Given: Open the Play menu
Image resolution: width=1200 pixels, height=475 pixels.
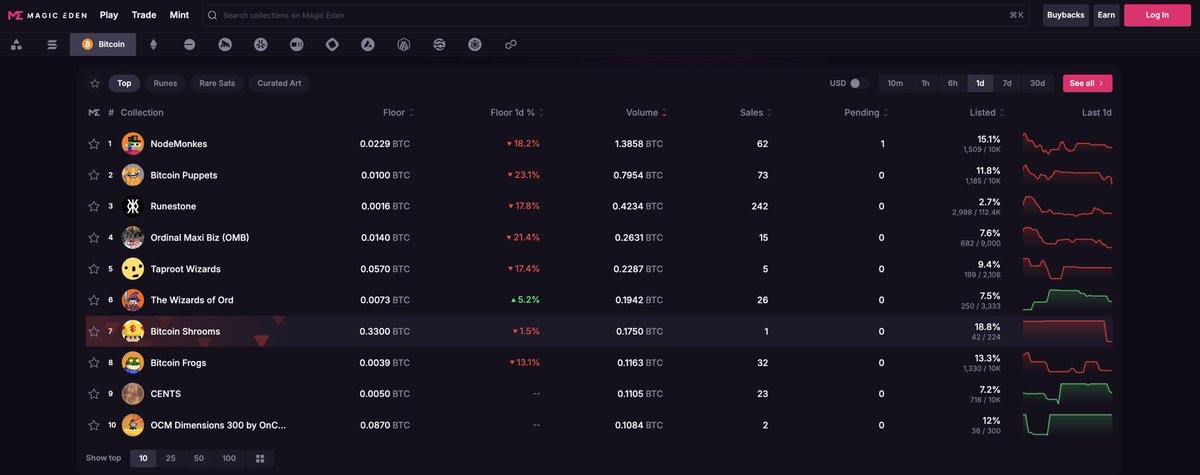Looking at the screenshot, I should click(x=109, y=15).
